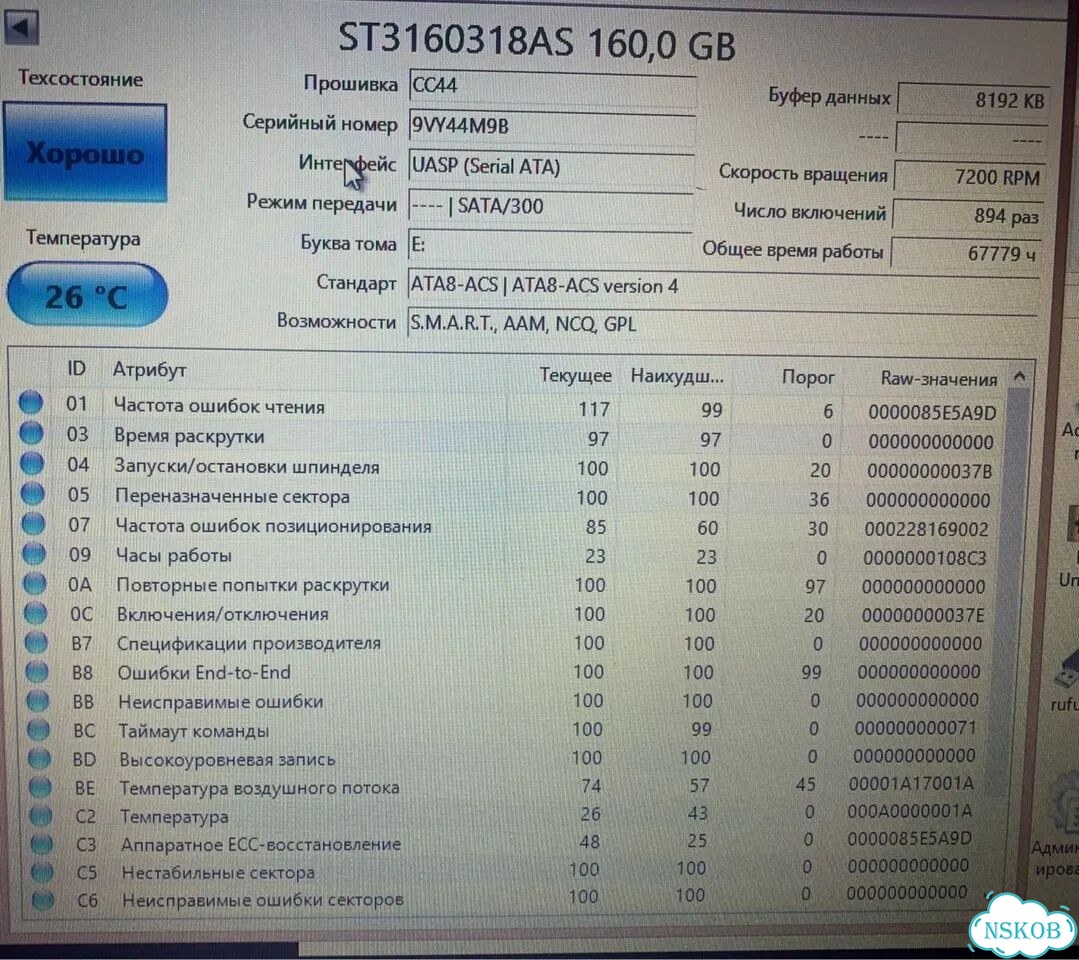1079x960 pixels.
Task: Click the previous disk arrow button
Action: 21,28
